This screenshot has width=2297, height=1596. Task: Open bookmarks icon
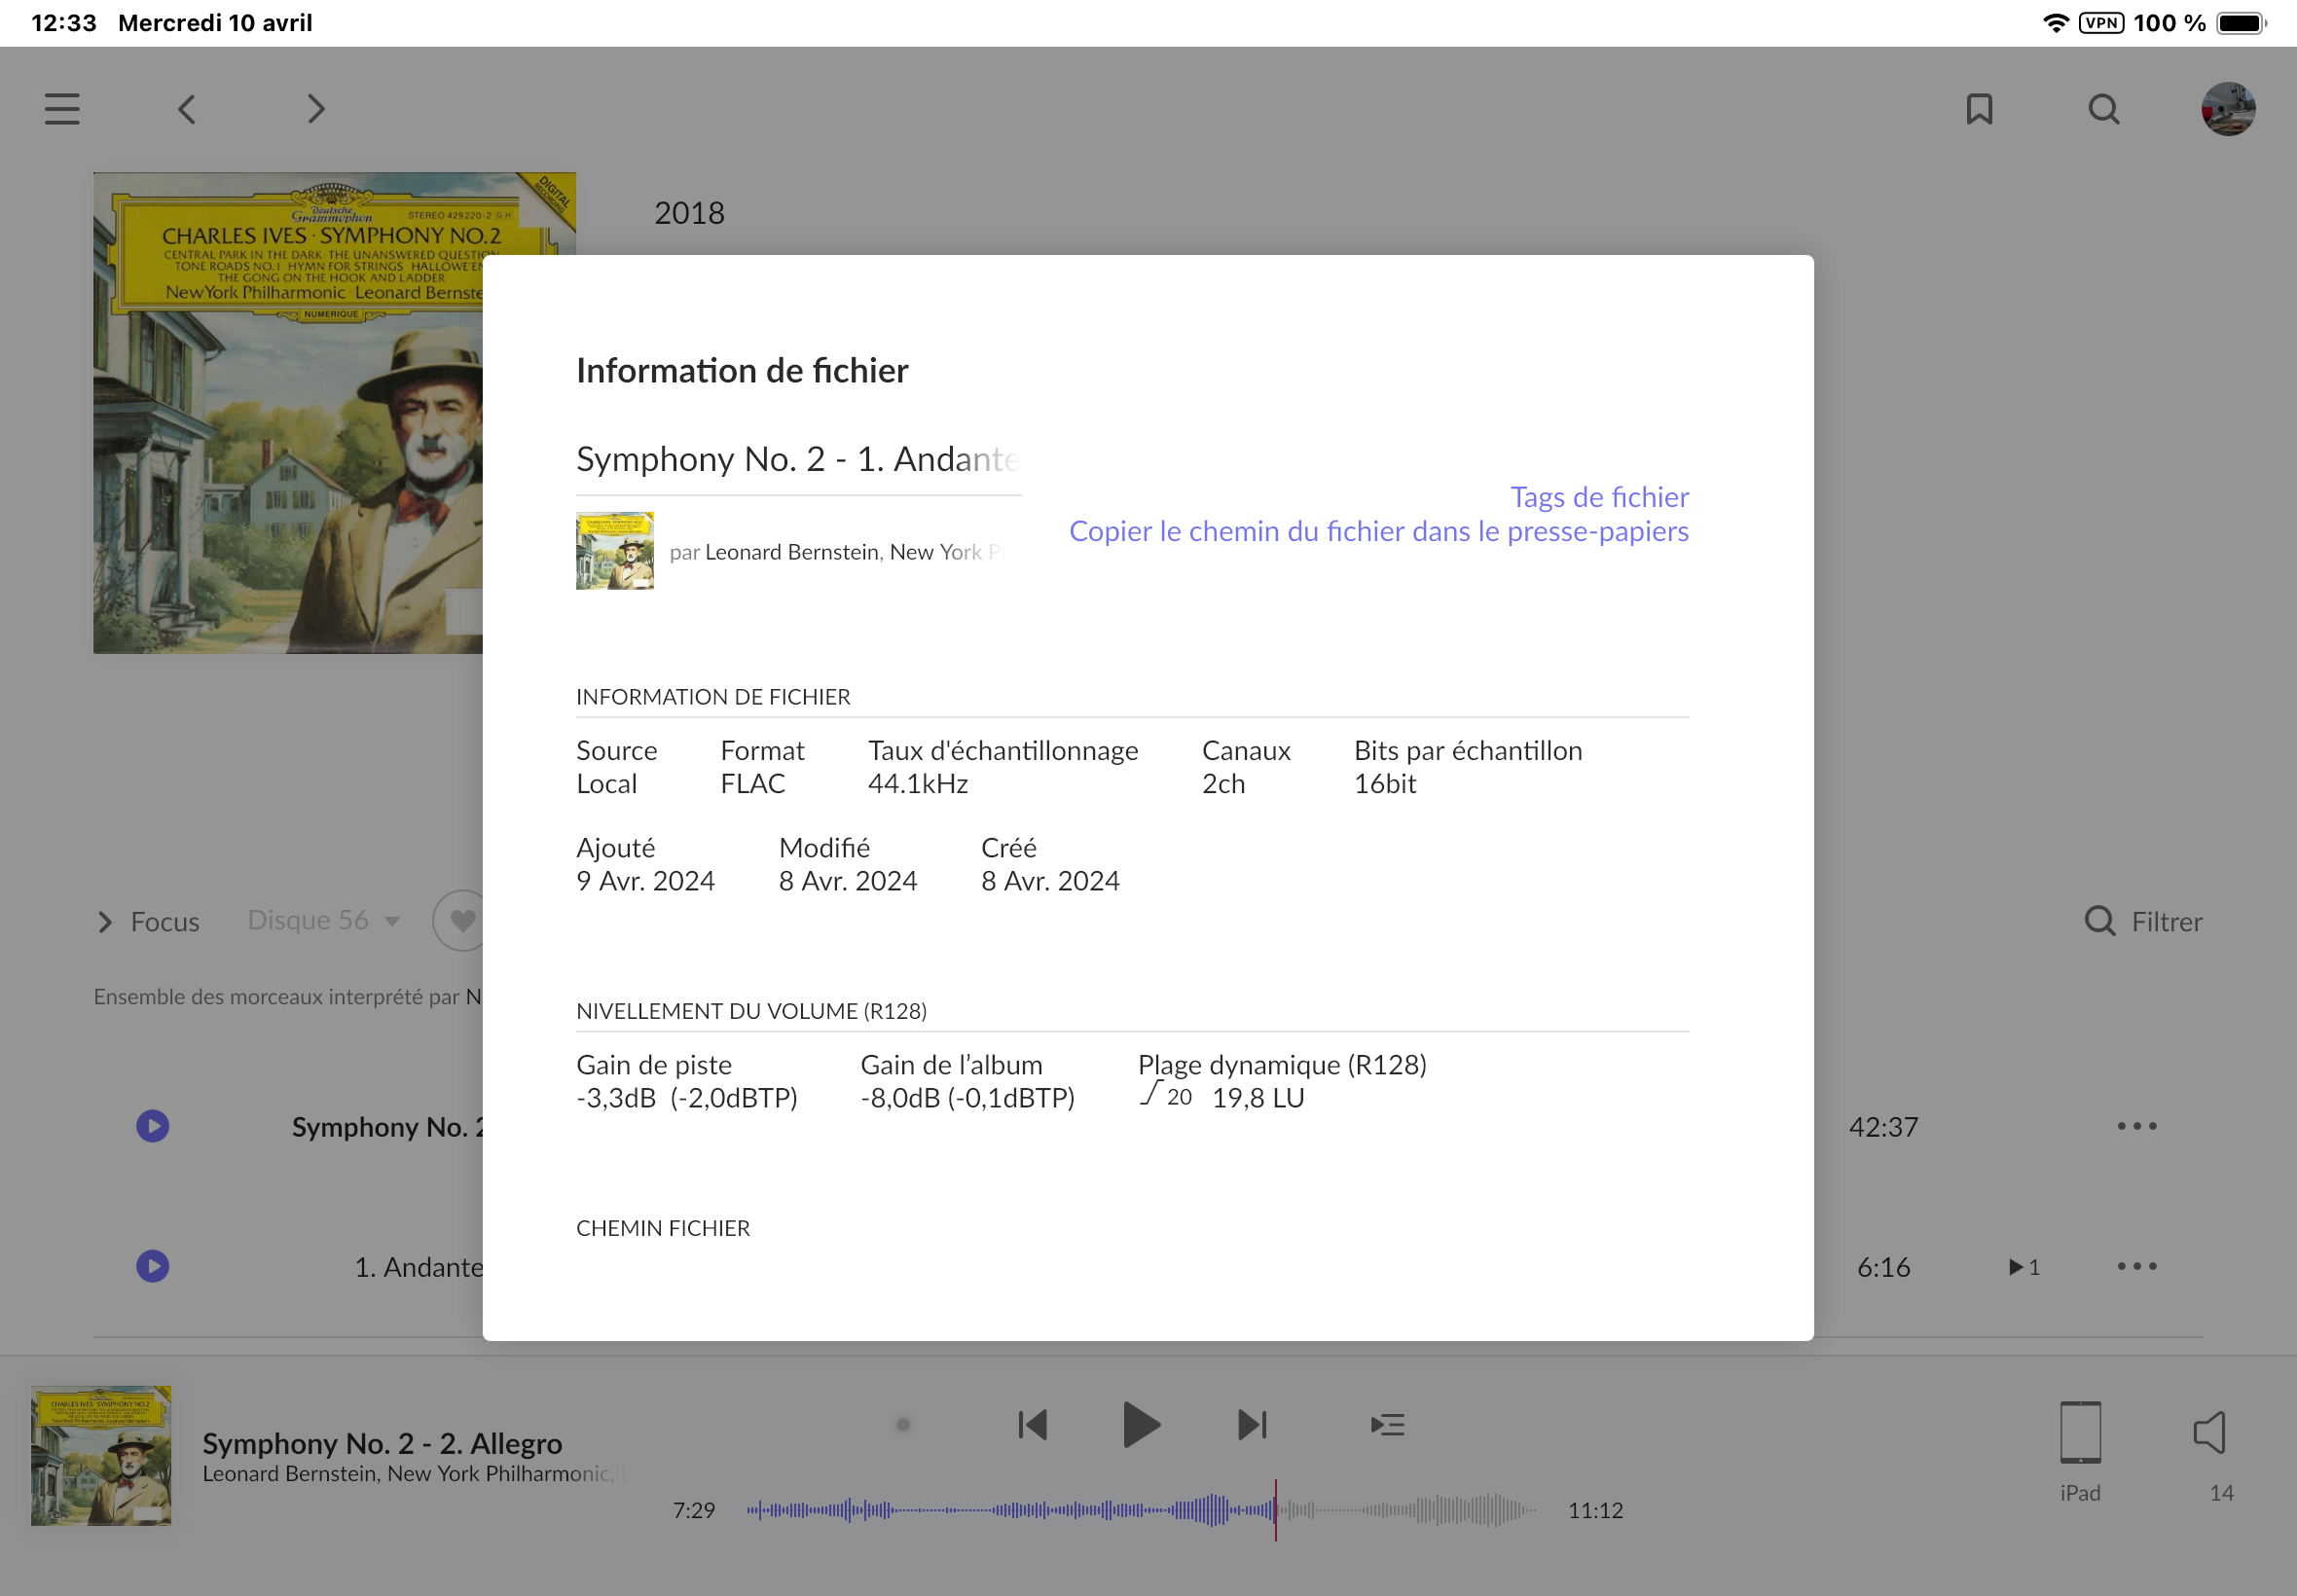coord(1979,108)
